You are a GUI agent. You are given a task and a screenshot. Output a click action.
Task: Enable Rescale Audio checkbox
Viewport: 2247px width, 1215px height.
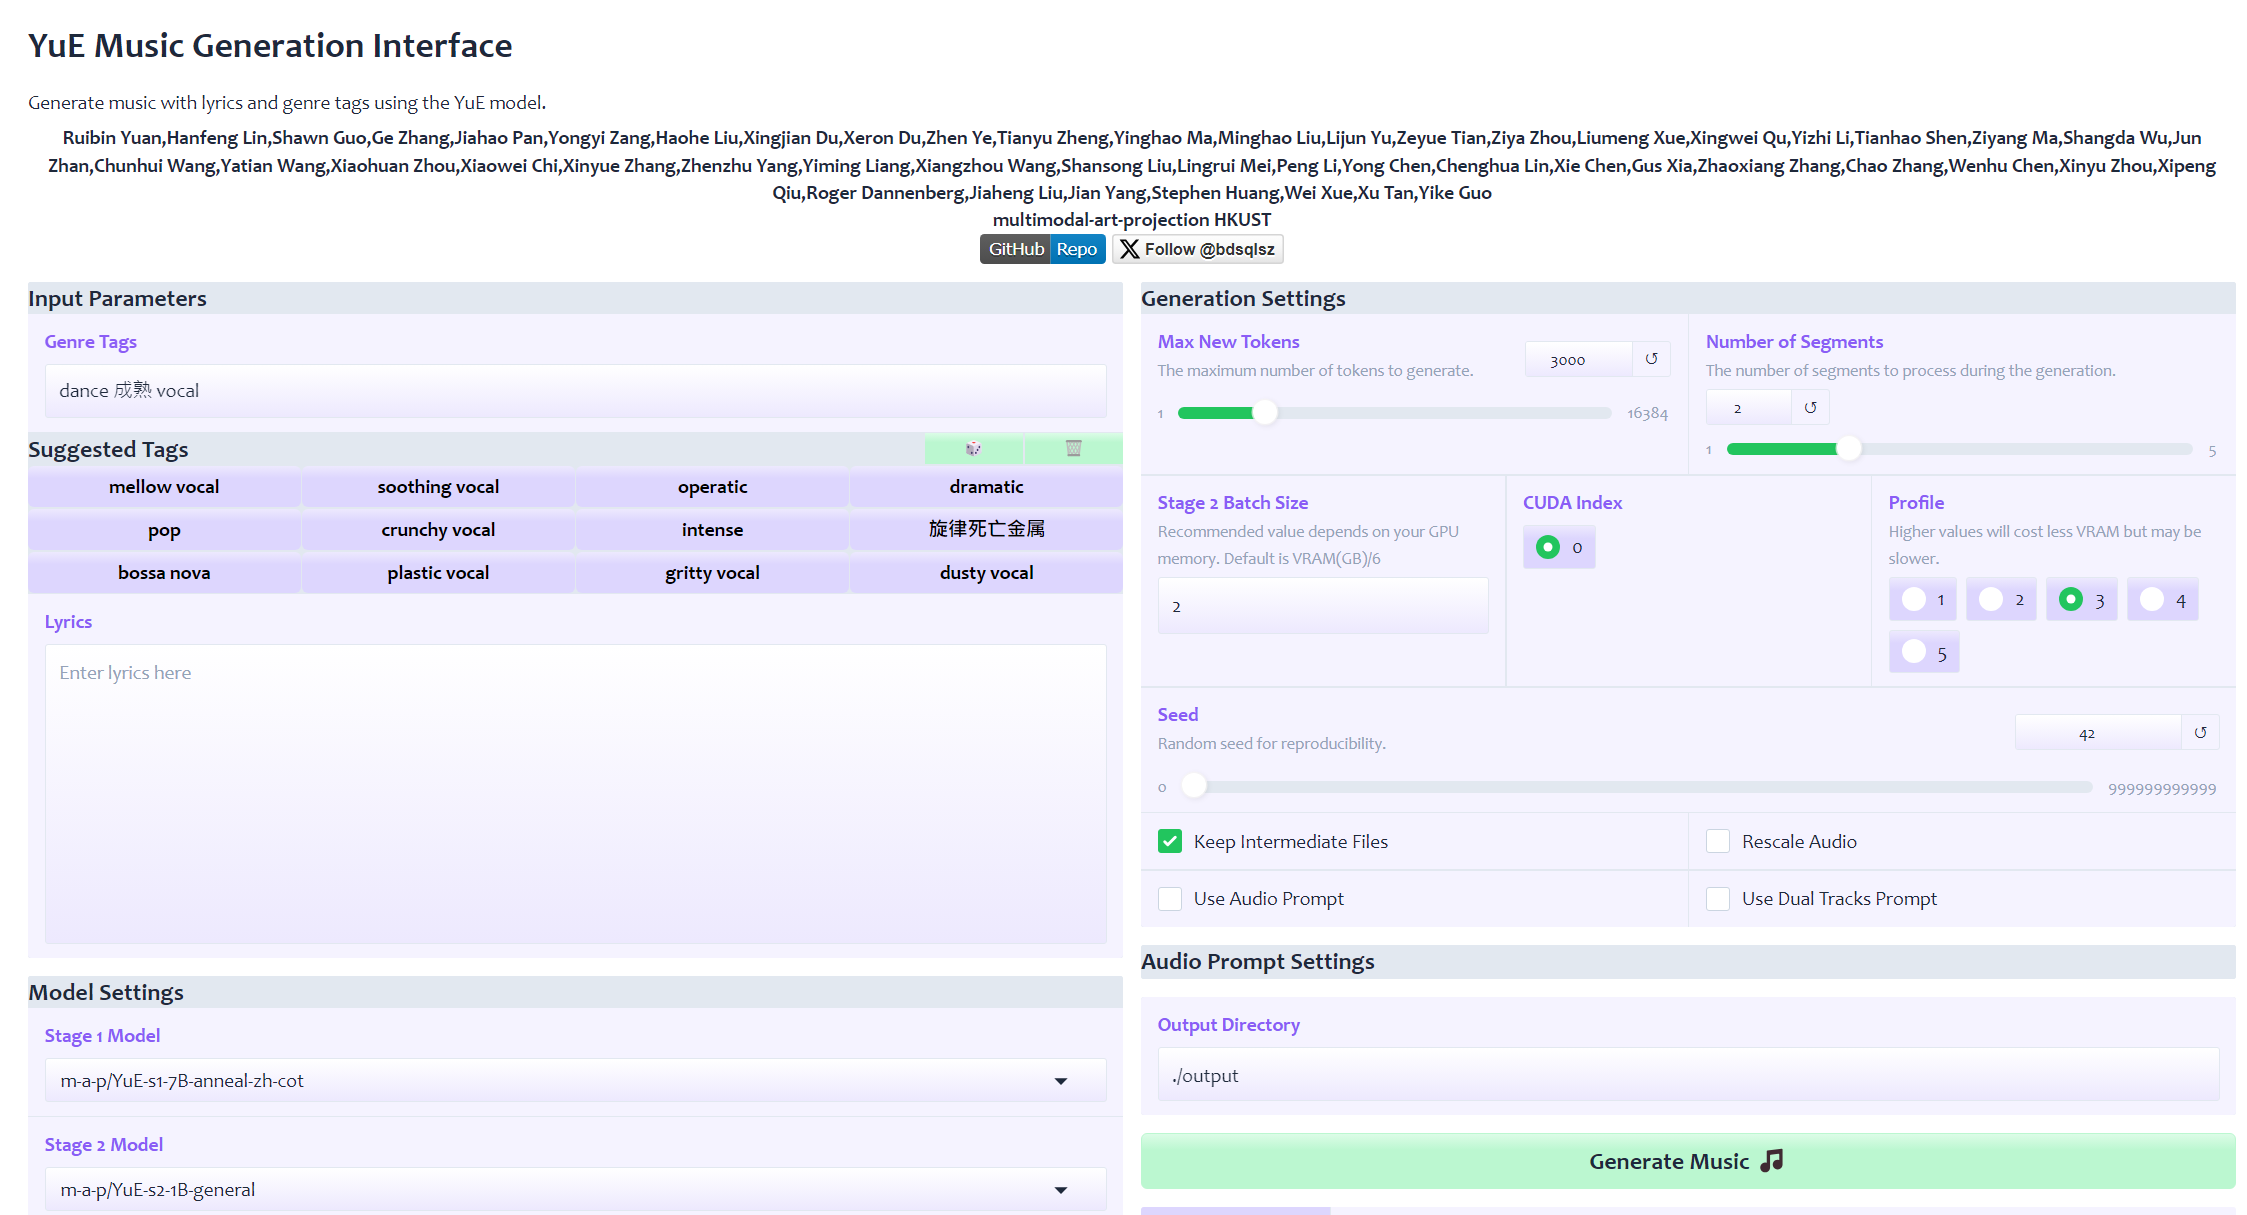[1718, 841]
